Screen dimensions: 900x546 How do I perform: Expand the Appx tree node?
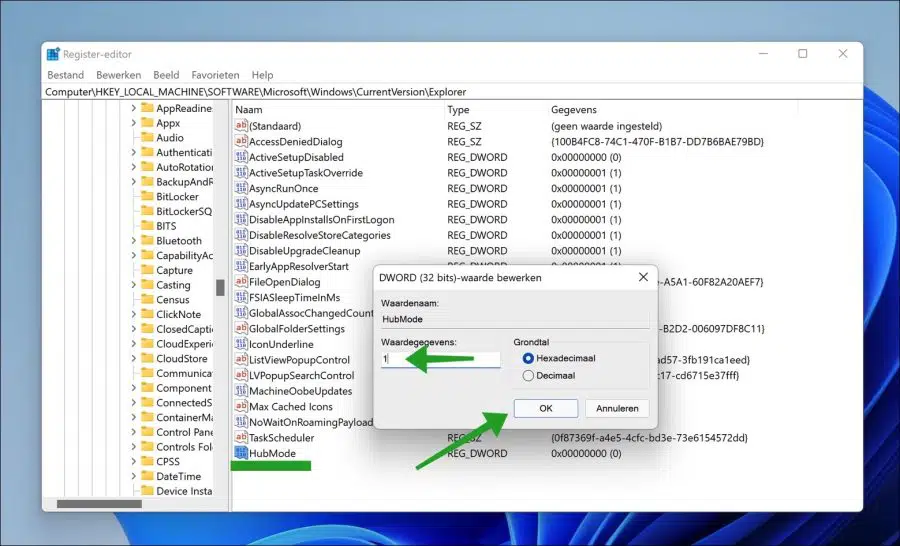click(134, 123)
